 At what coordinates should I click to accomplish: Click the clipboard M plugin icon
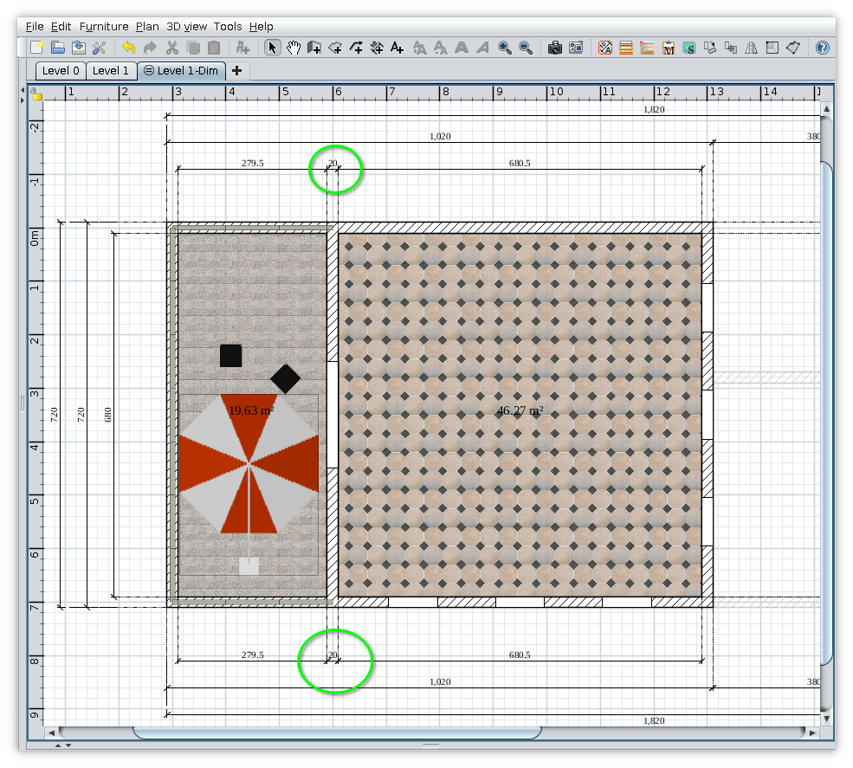669,48
